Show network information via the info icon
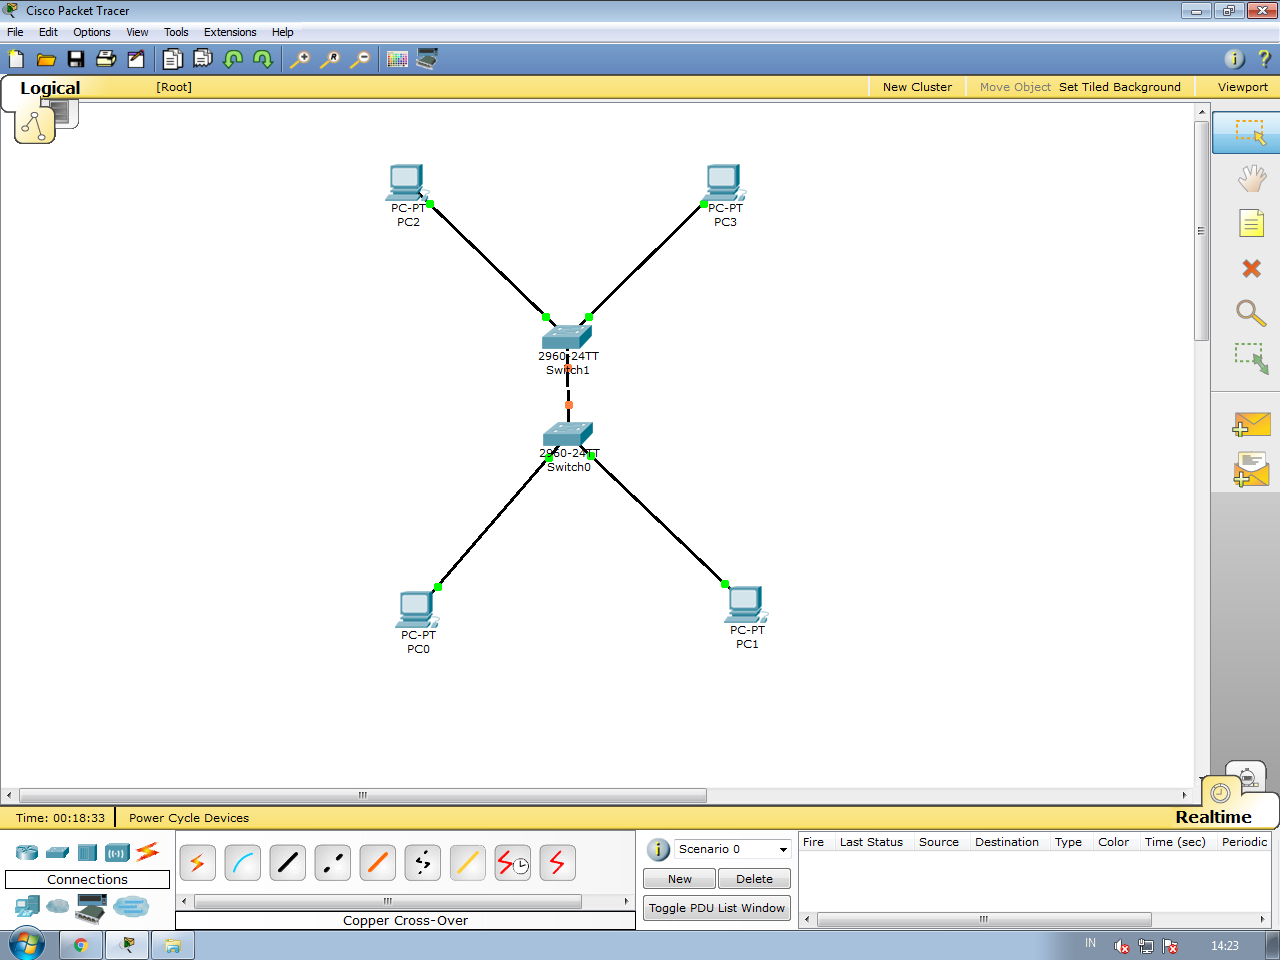Screen dimensions: 1284x964 tap(1235, 59)
